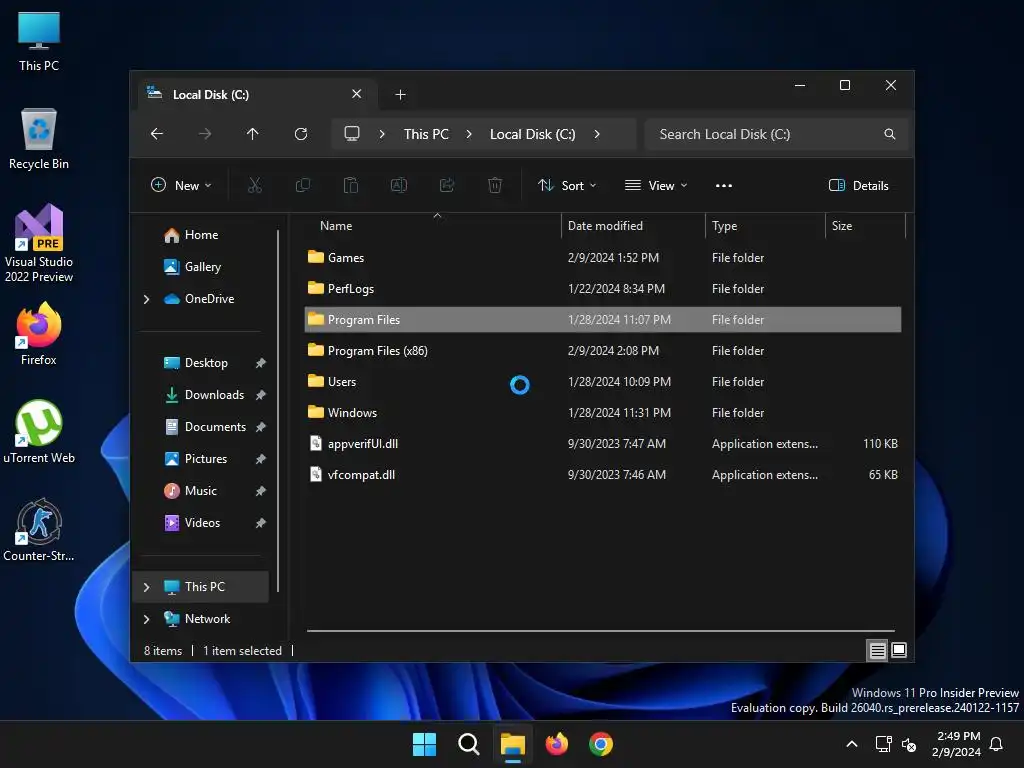Select appverifUI.dll file
Viewport: 1024px width, 768px height.
tap(603, 444)
